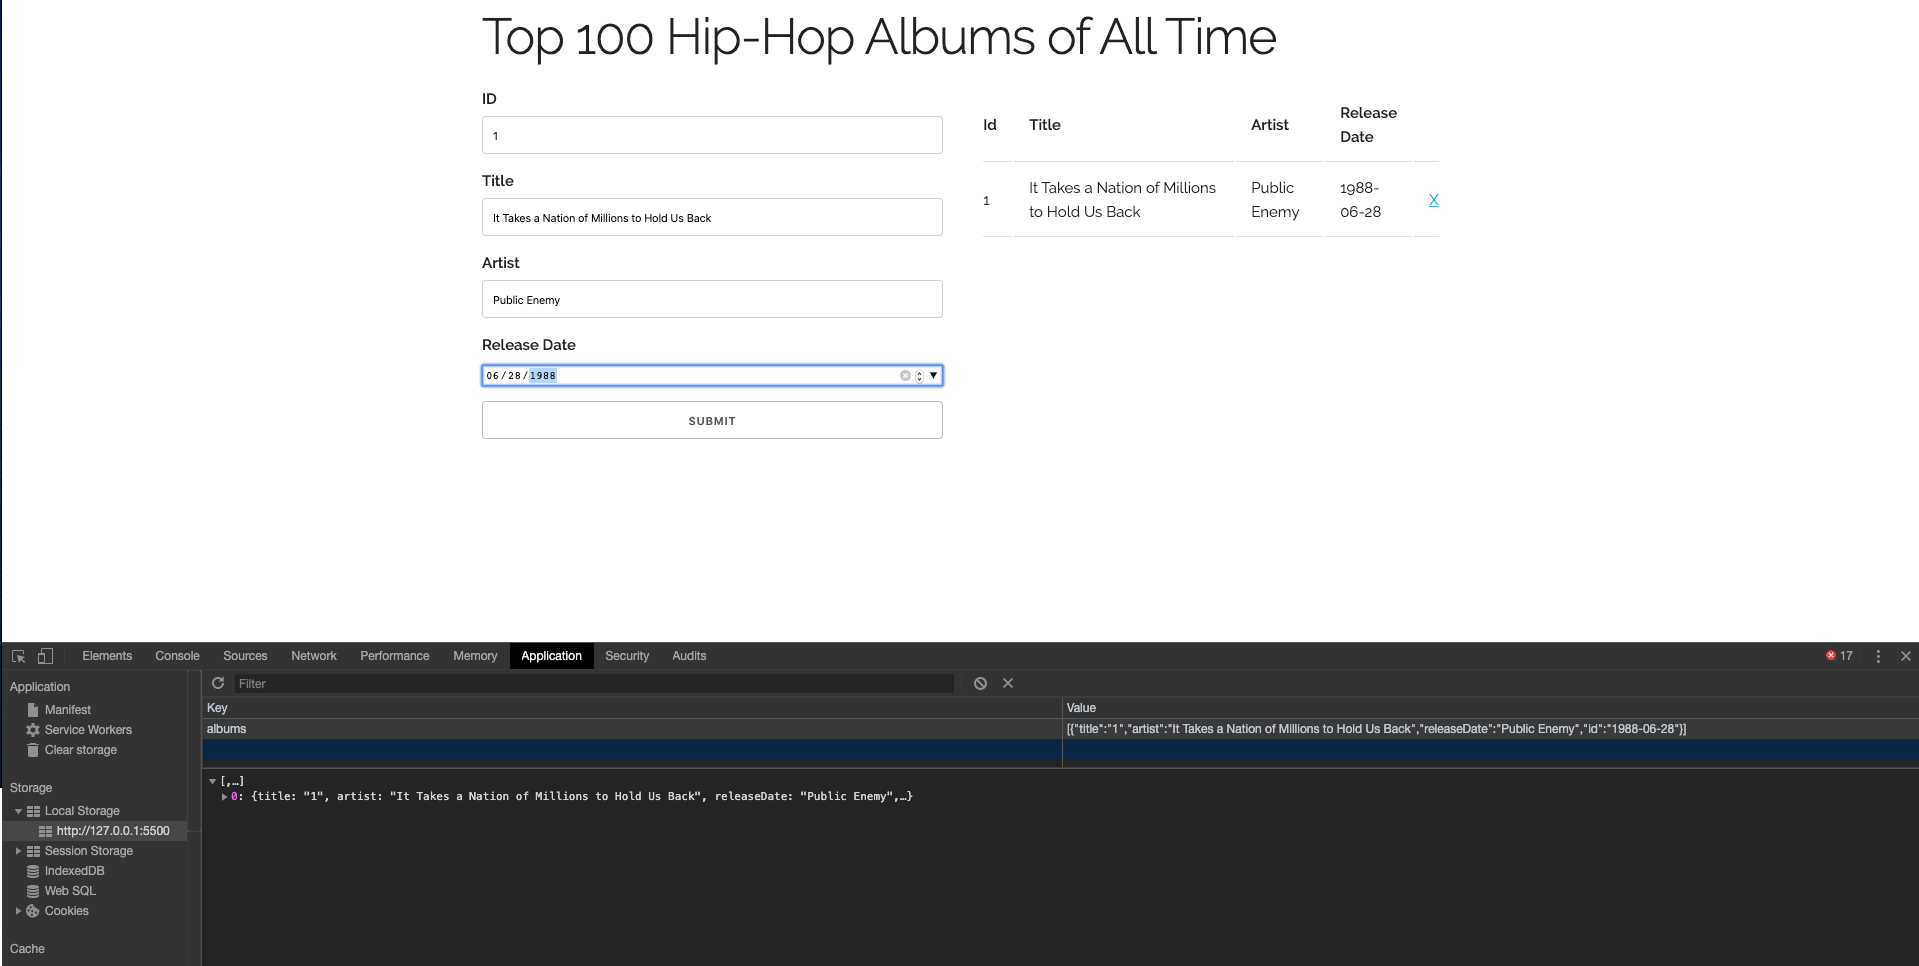1919x966 pixels.
Task: Expand the array object in the console preview
Action: pyautogui.click(x=212, y=781)
